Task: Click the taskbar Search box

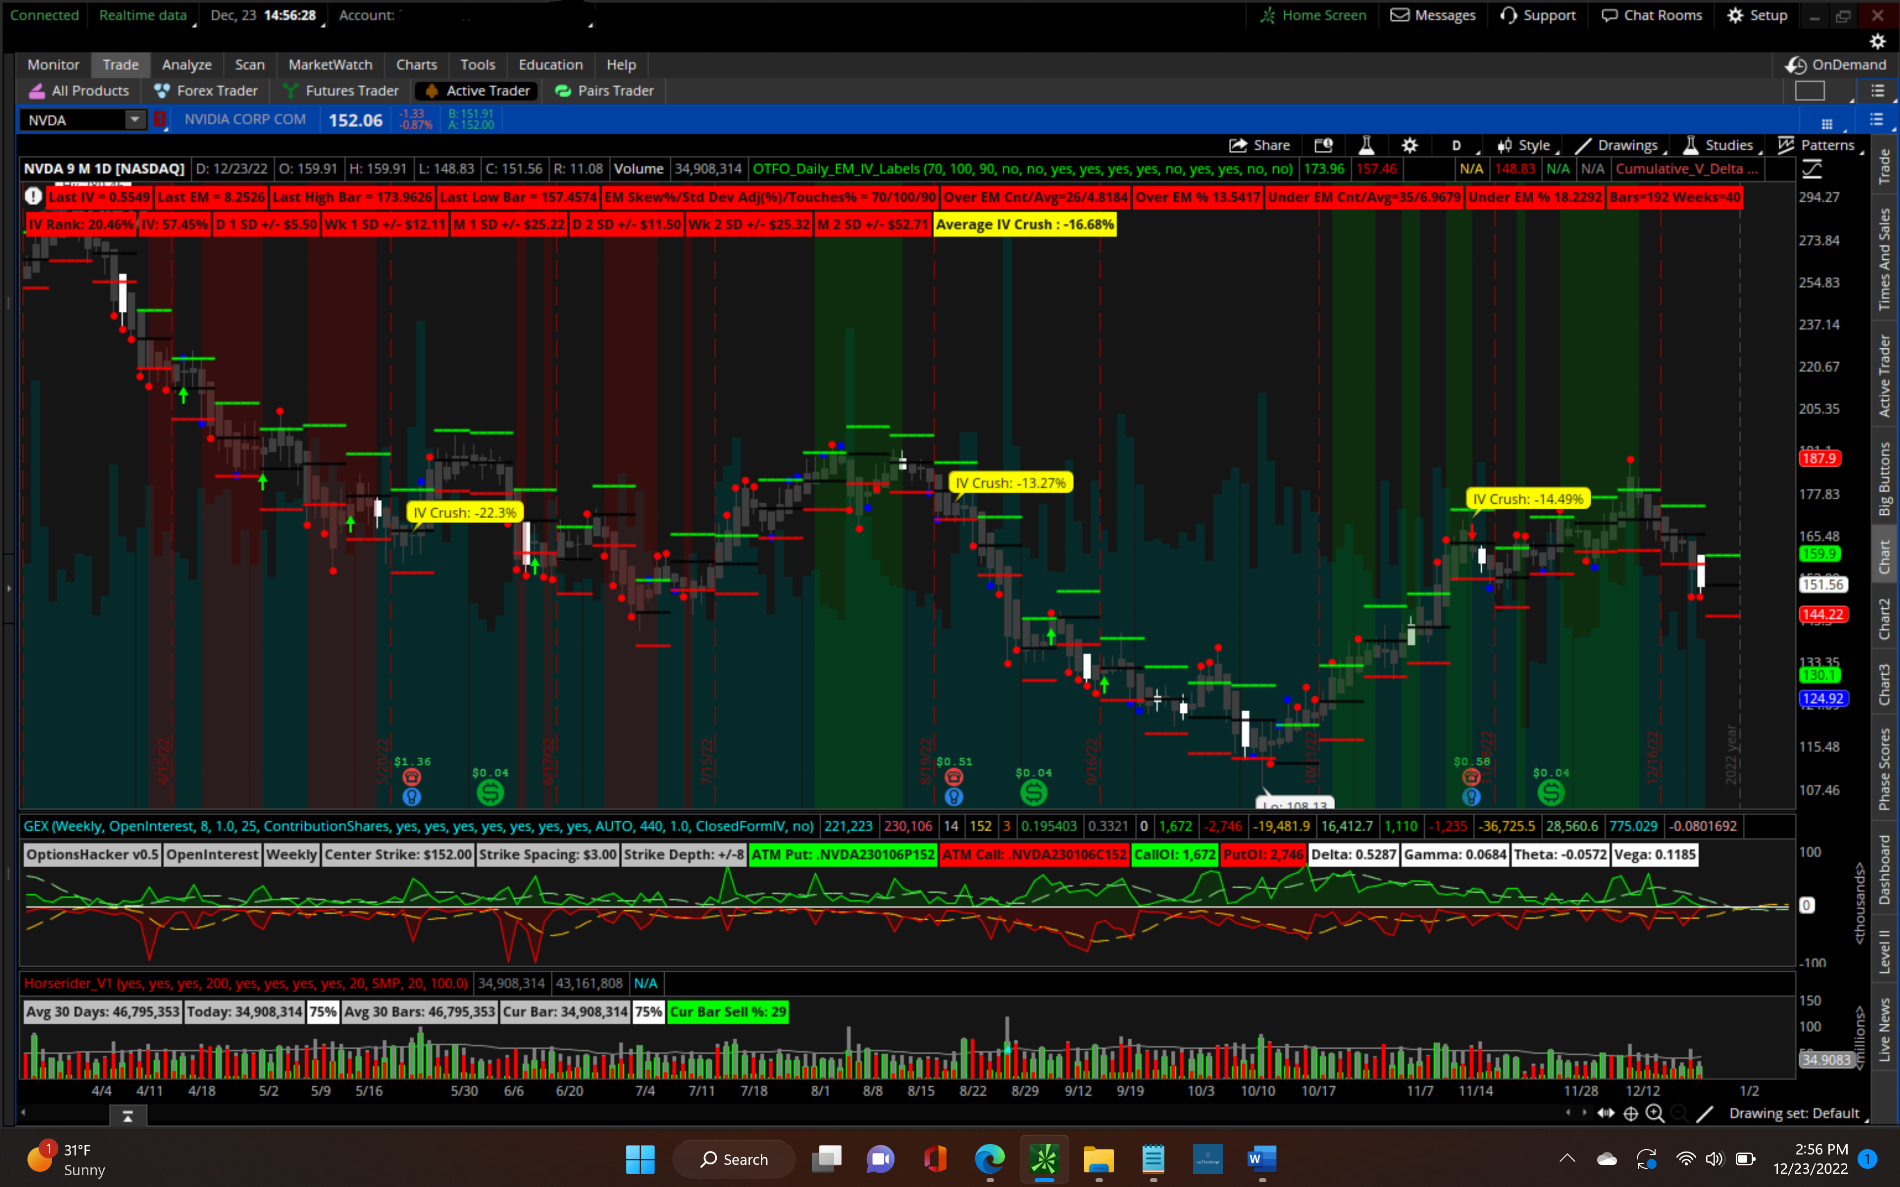Action: pyautogui.click(x=734, y=1159)
